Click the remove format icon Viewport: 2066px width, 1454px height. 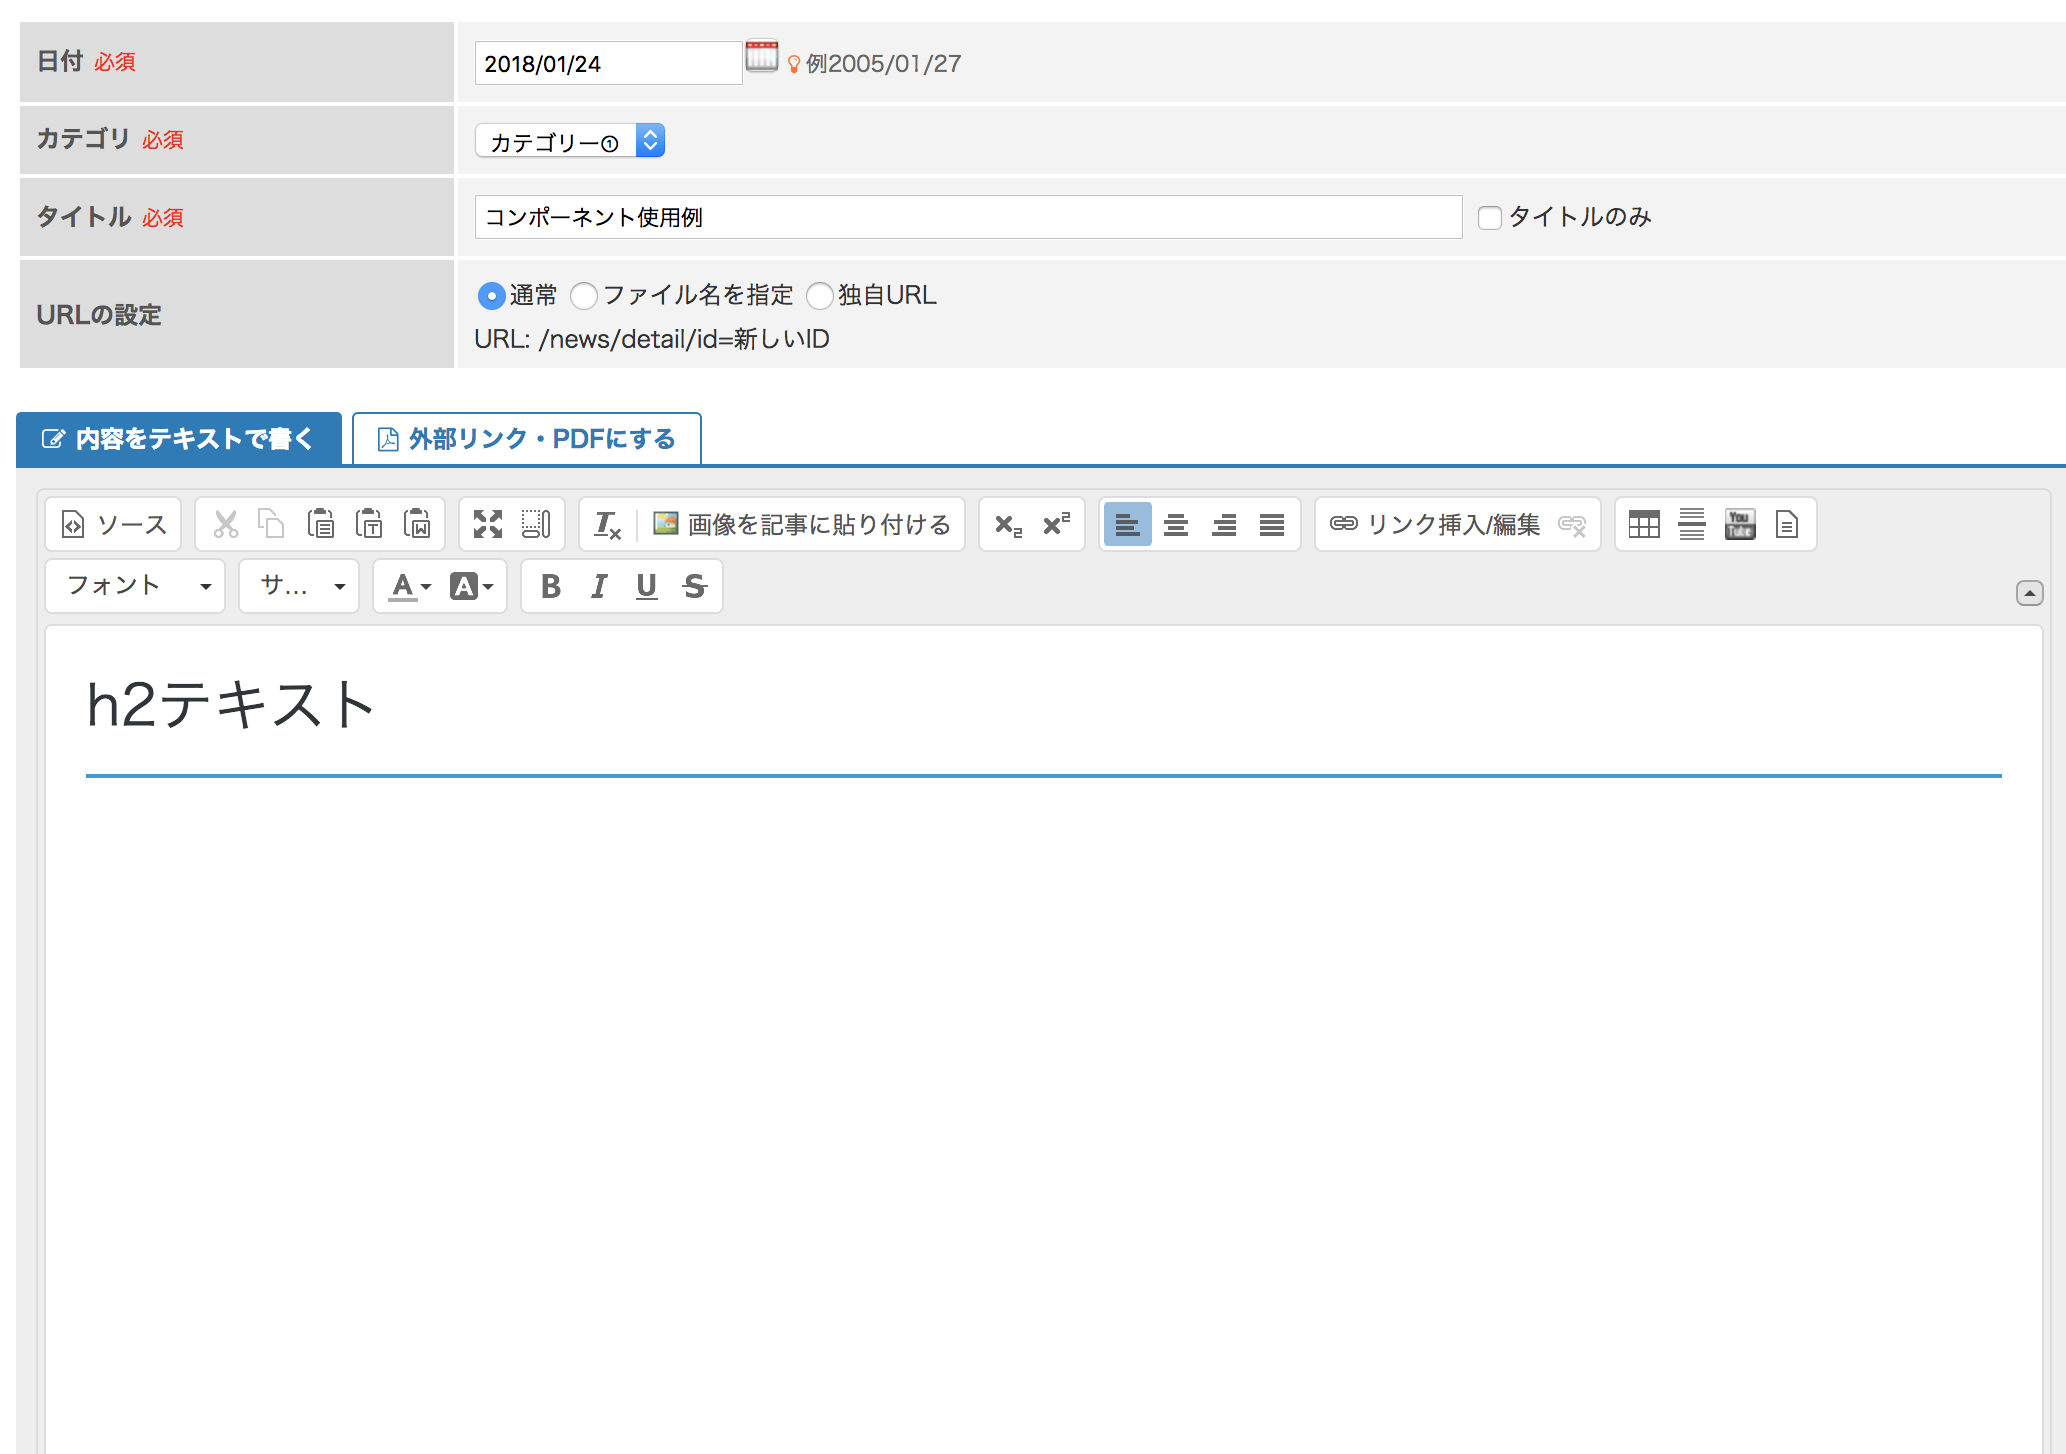coord(607,524)
